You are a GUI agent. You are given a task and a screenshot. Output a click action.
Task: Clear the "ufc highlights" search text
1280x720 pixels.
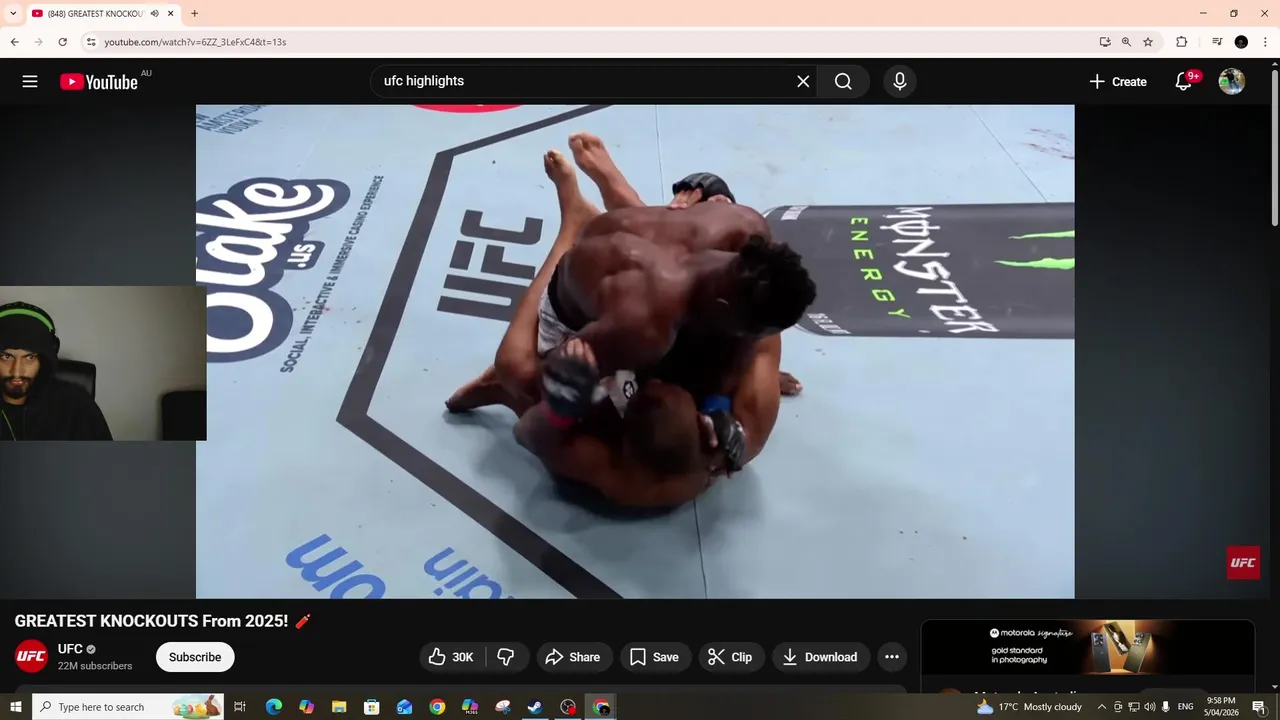point(803,82)
